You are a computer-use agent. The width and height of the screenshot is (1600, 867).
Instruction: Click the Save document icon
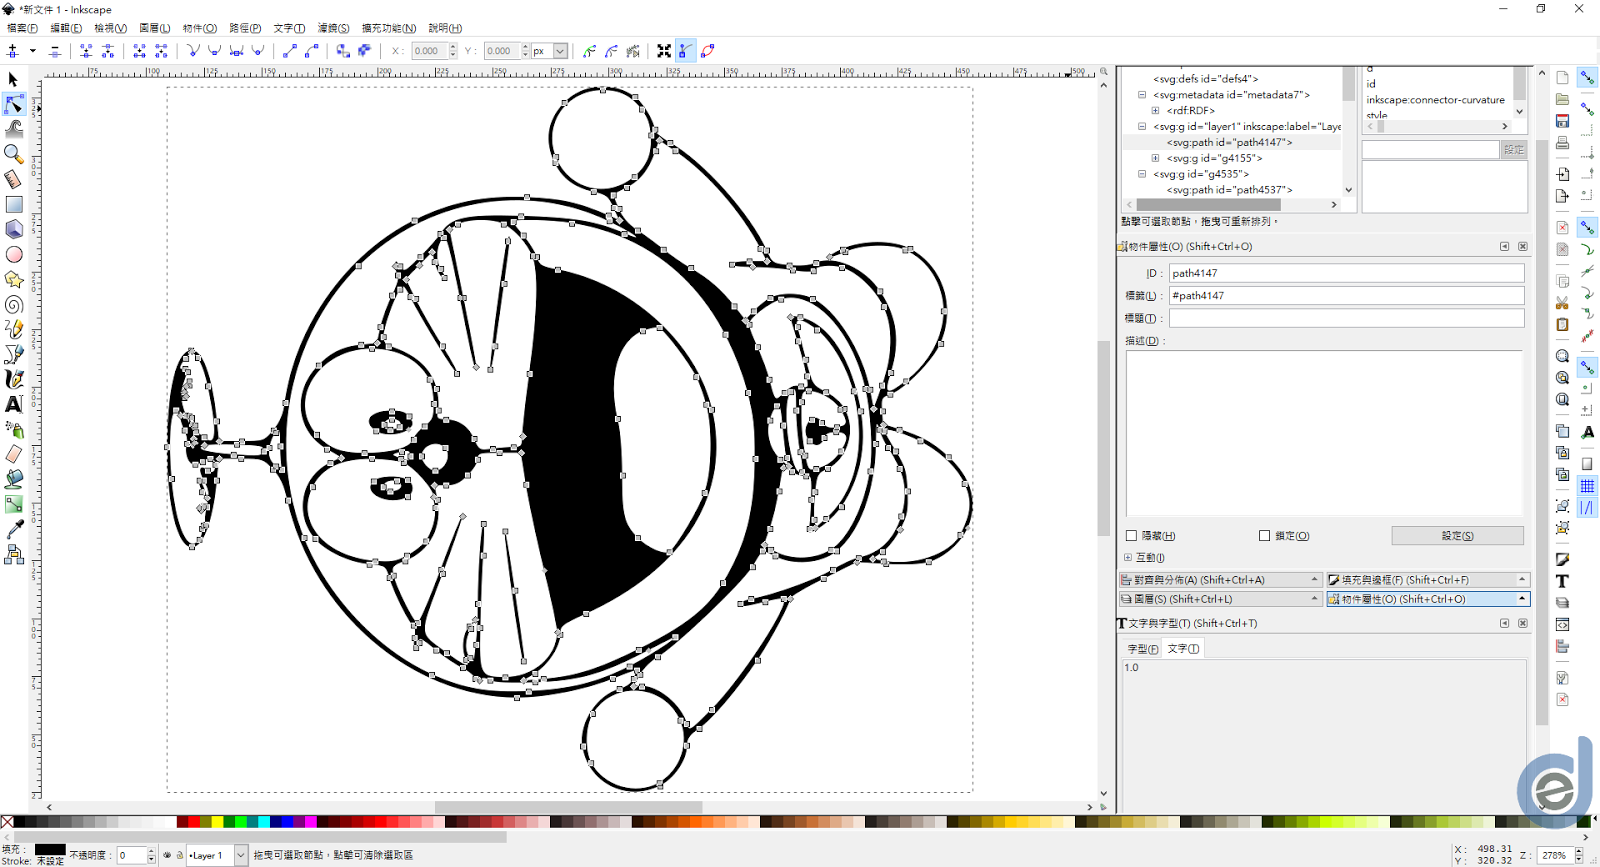tap(1562, 121)
